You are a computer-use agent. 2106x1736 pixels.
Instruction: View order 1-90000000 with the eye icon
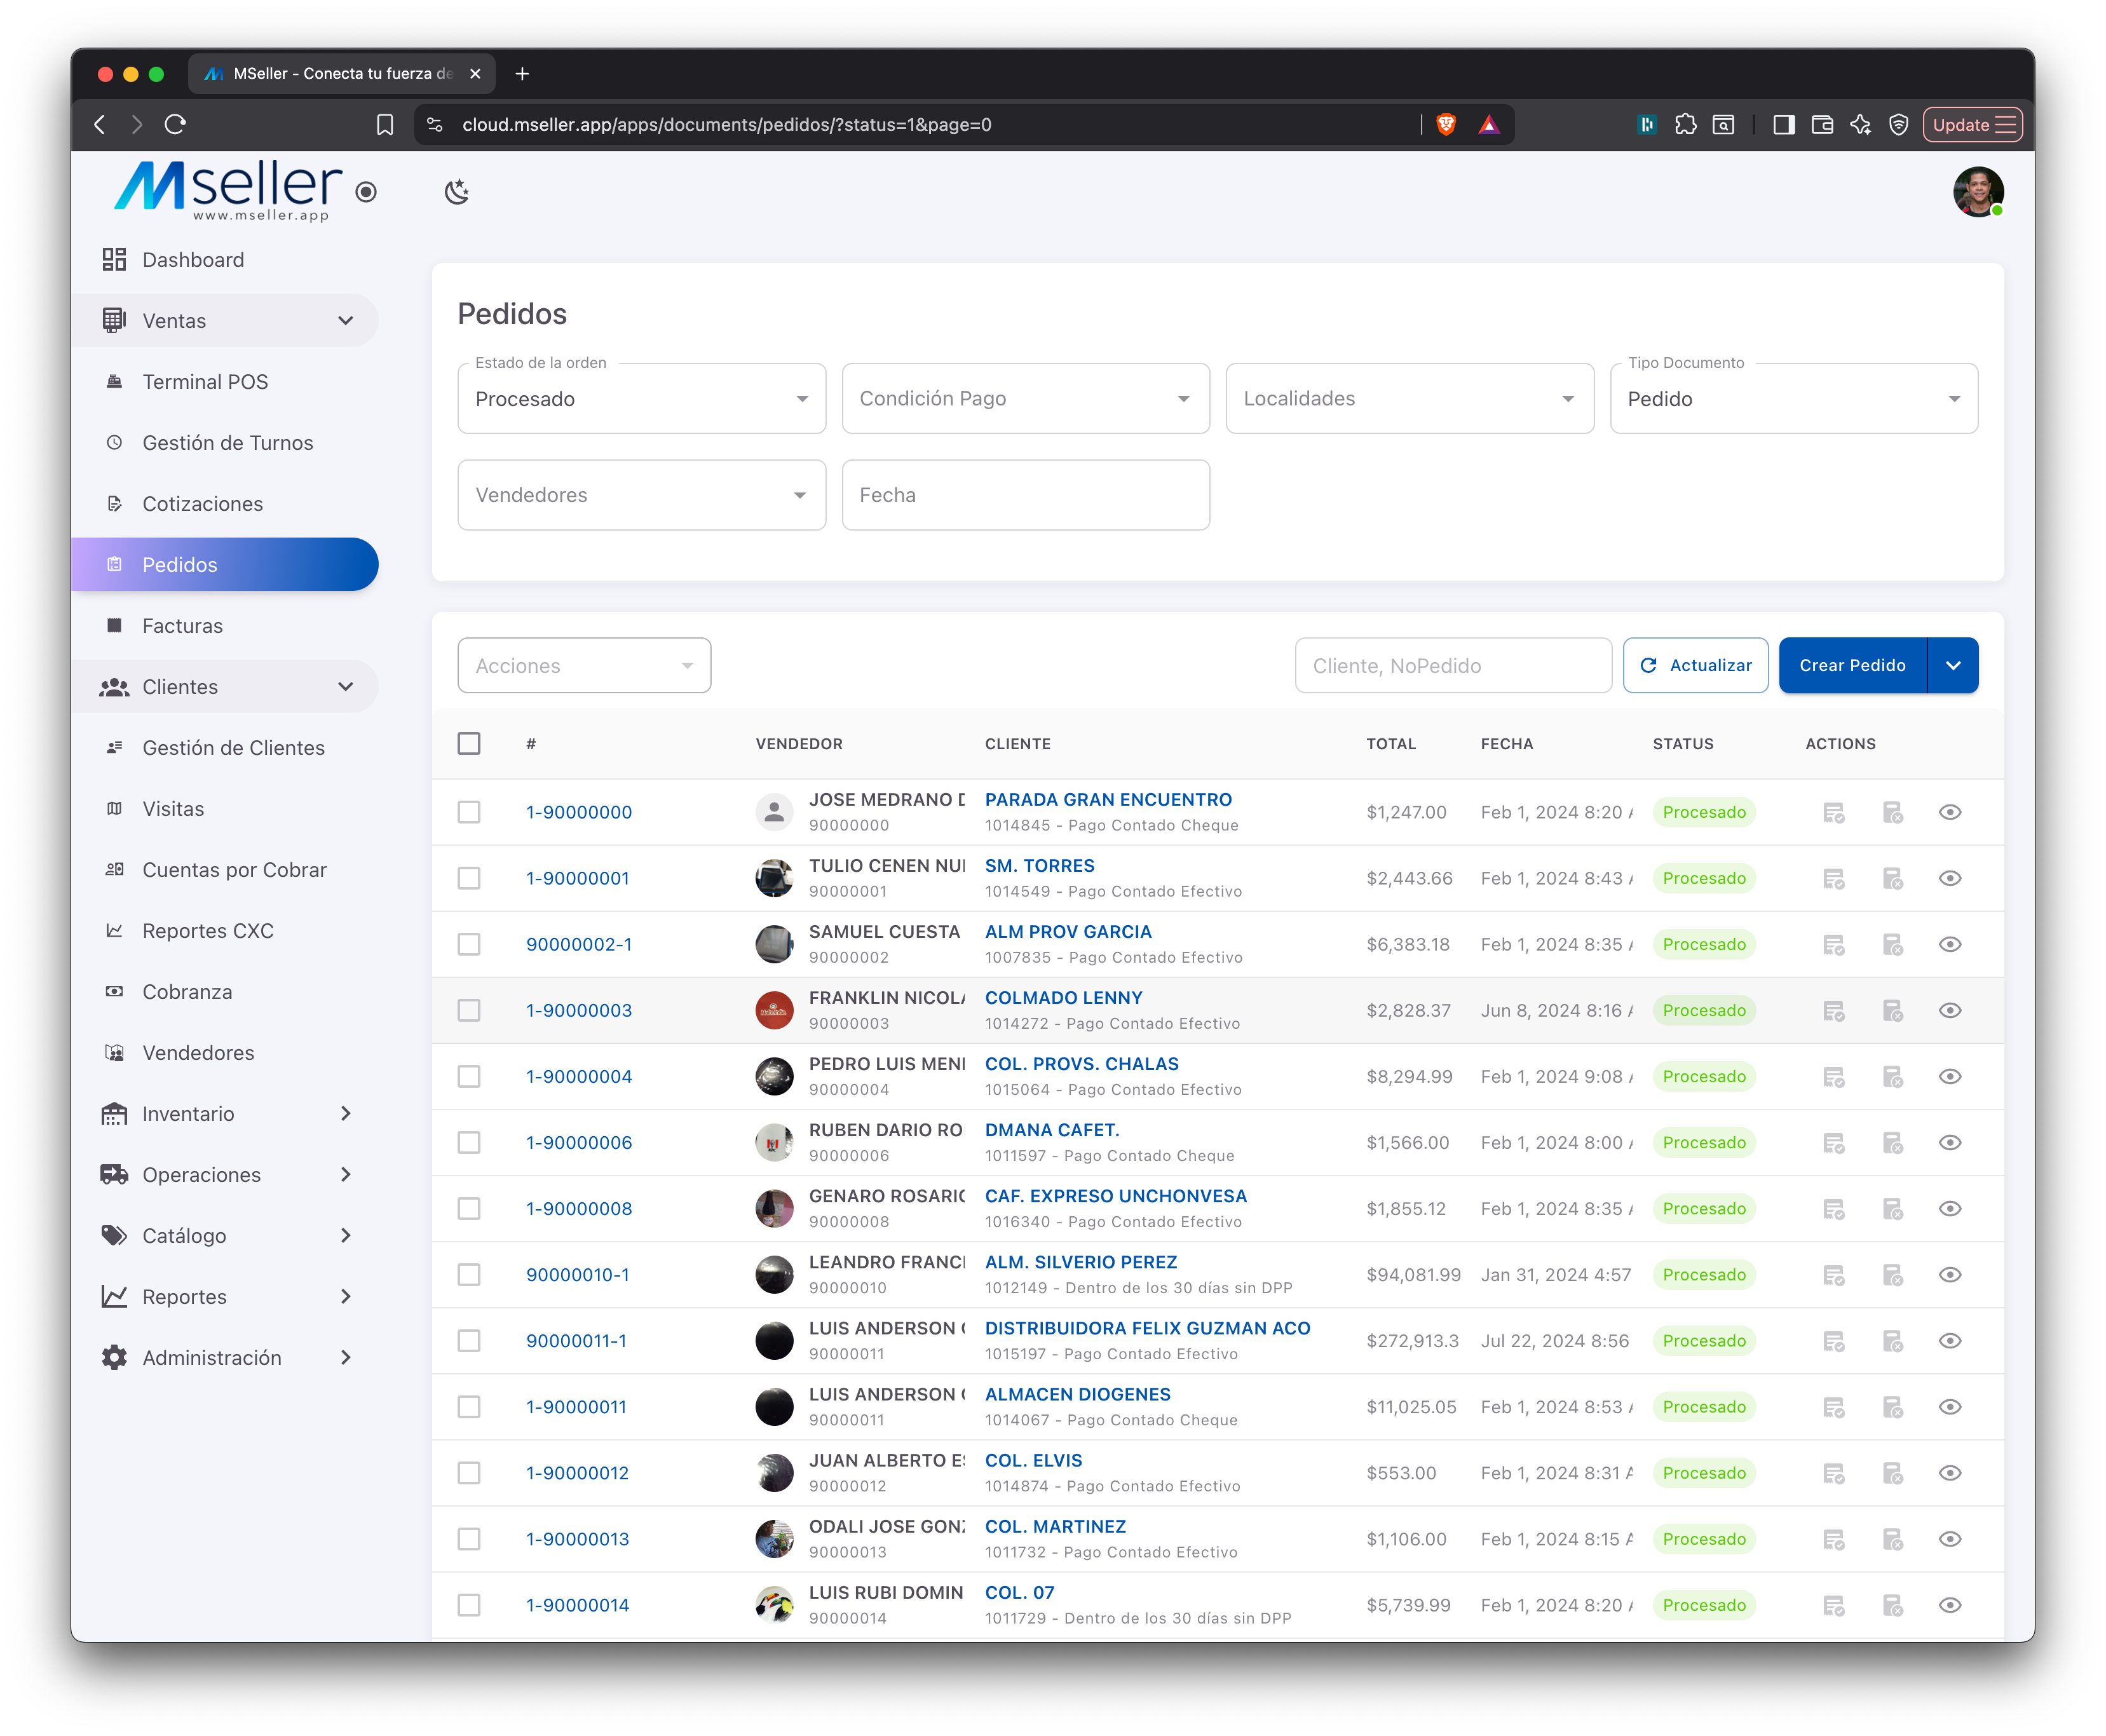tap(1949, 812)
